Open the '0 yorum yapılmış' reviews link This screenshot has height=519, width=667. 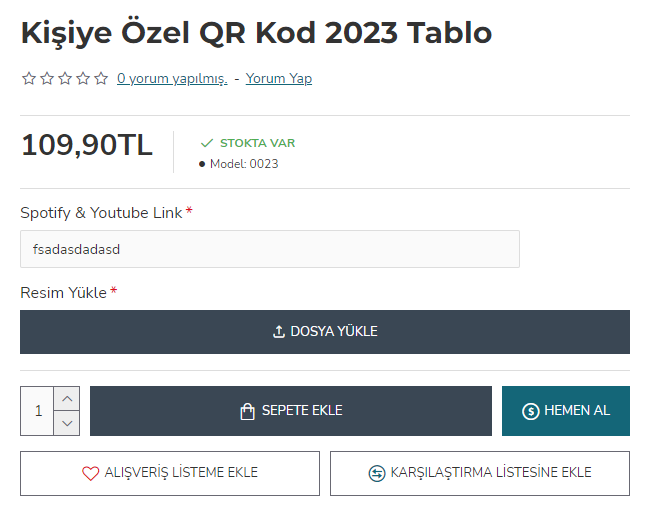pyautogui.click(x=172, y=79)
